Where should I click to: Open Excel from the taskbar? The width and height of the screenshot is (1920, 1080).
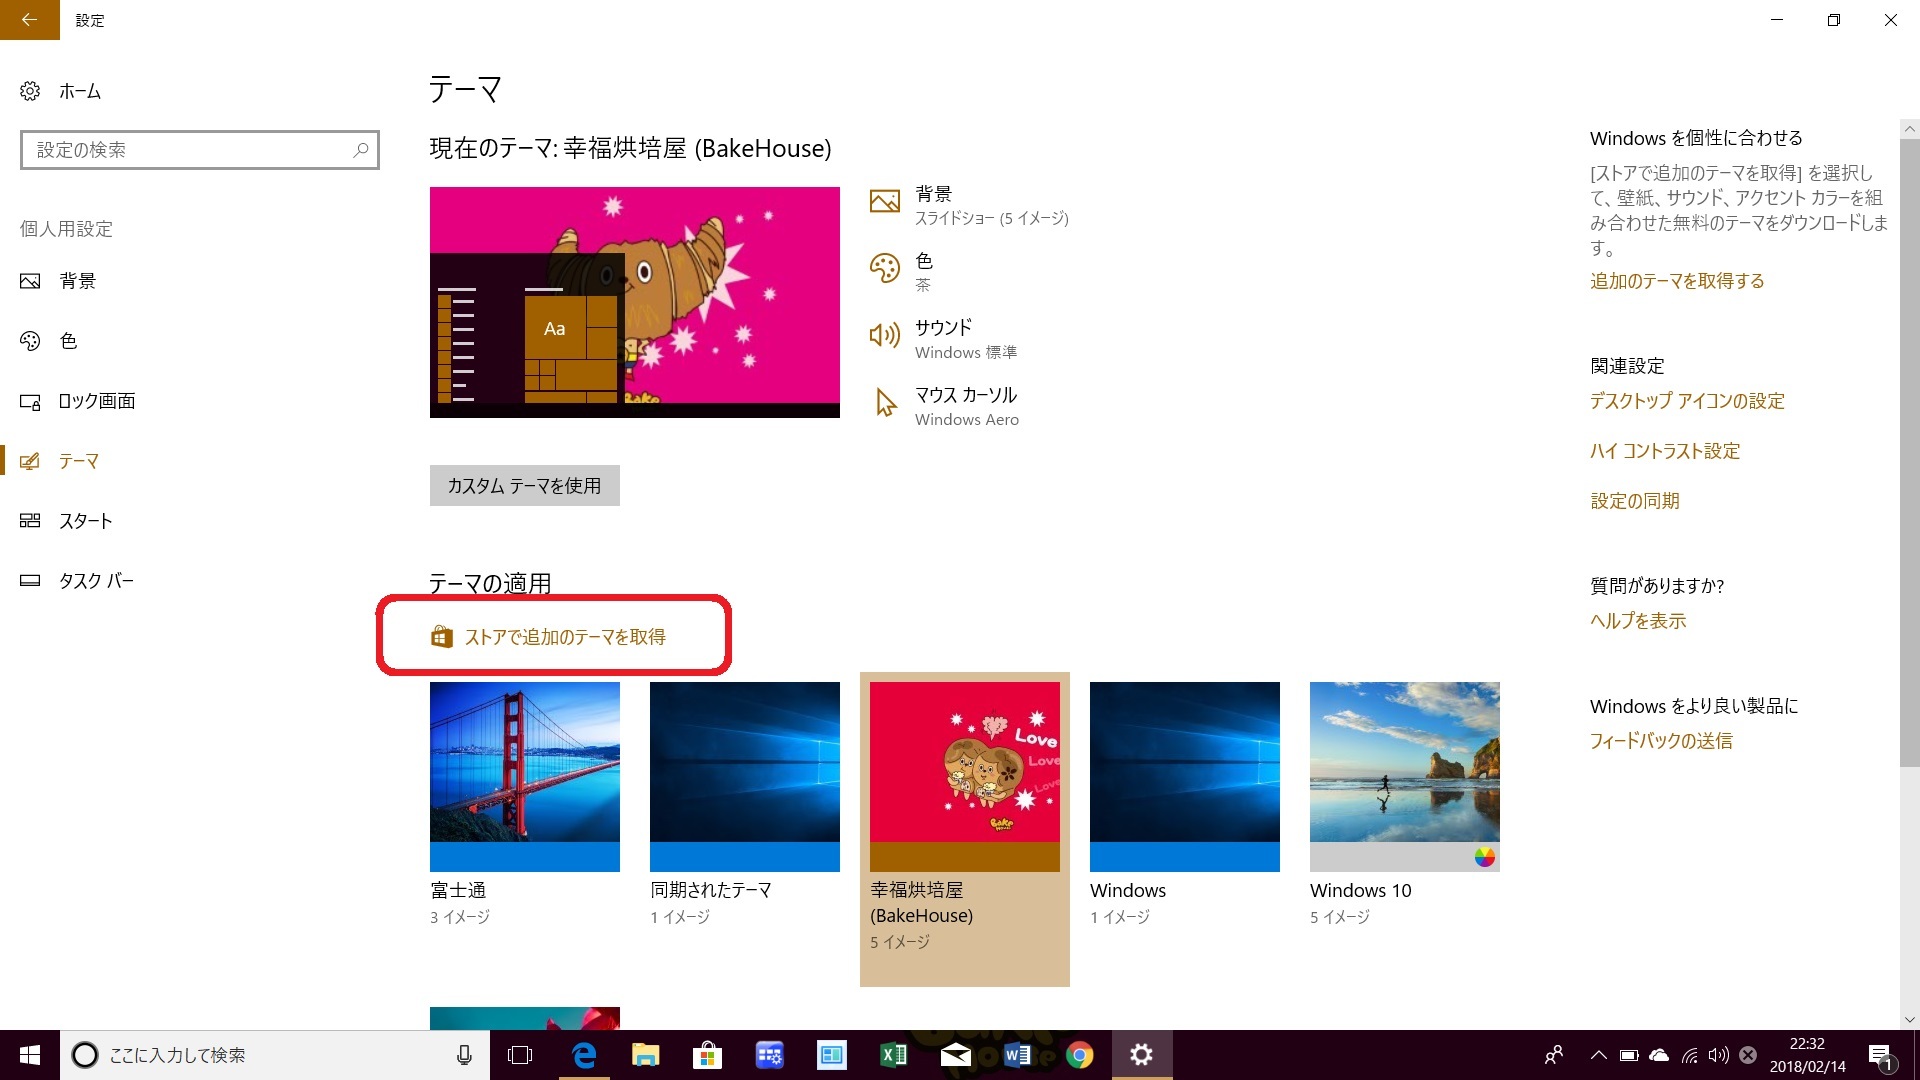[x=893, y=1055]
